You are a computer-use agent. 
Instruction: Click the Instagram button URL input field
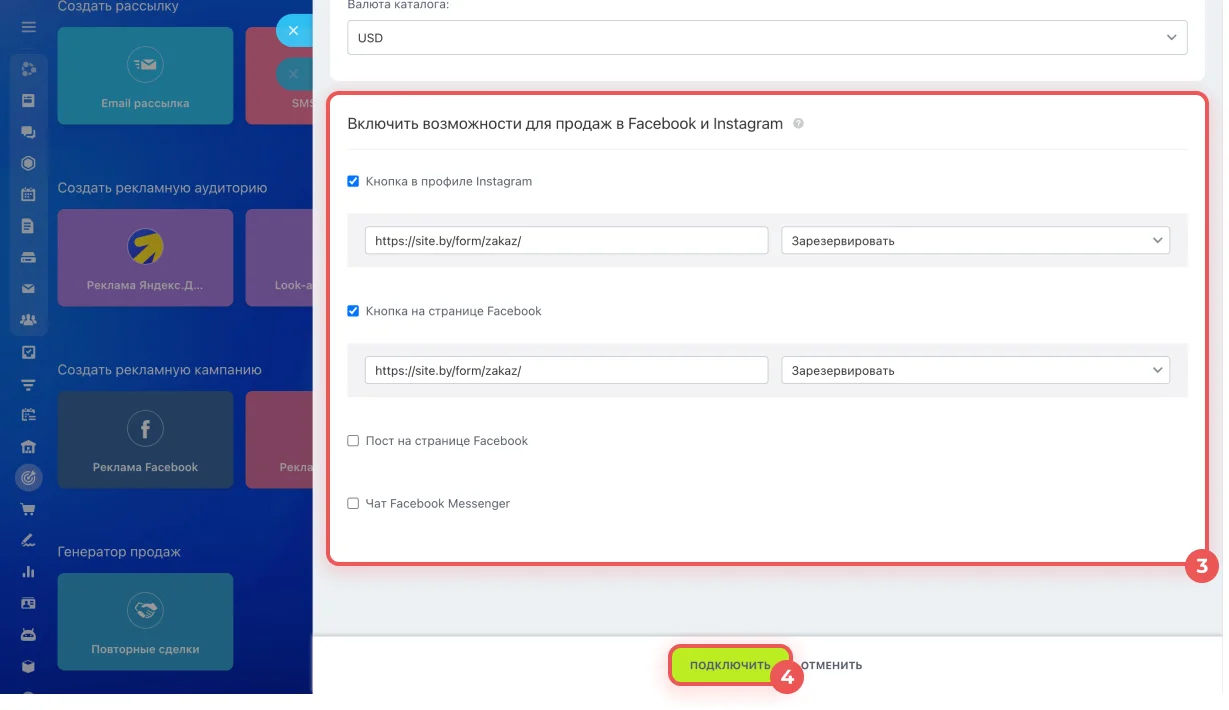[566, 241]
